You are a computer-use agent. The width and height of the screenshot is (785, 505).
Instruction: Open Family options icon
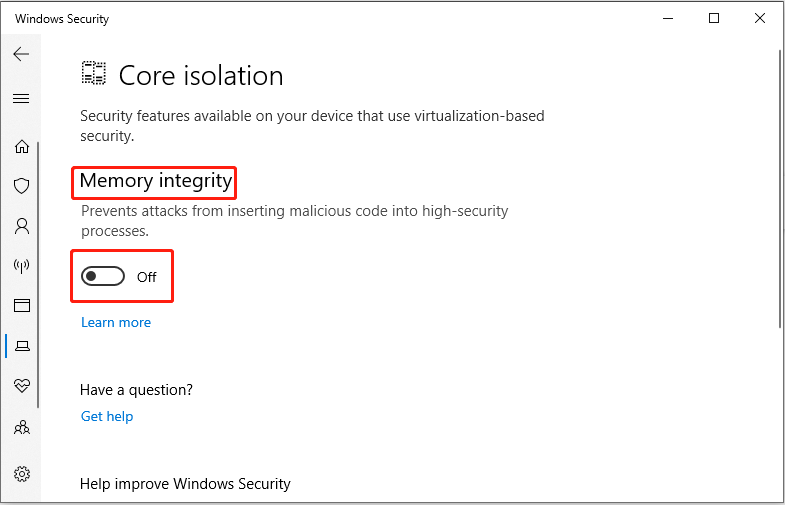[21, 427]
